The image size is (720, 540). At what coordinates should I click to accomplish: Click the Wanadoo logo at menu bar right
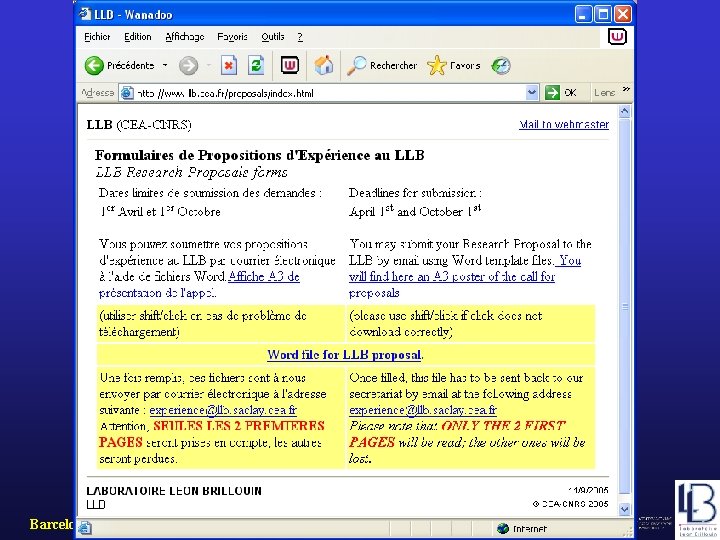pos(617,37)
